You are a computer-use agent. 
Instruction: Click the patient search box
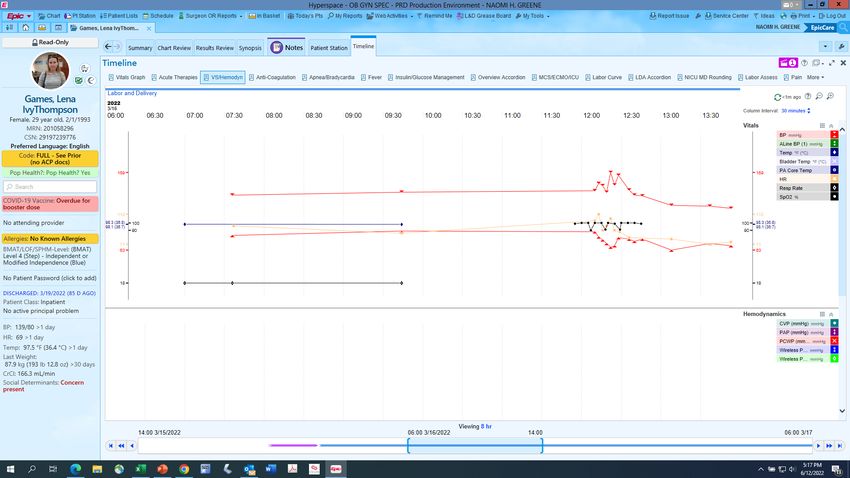[50, 186]
